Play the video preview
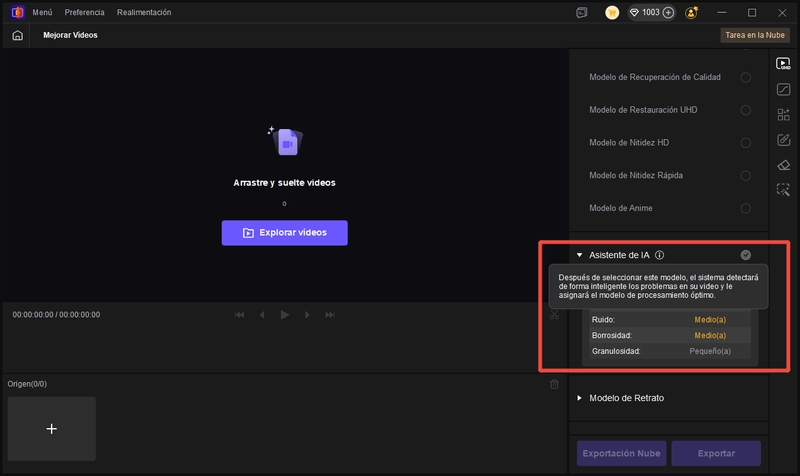The height and width of the screenshot is (476, 800). pyautogui.click(x=285, y=315)
